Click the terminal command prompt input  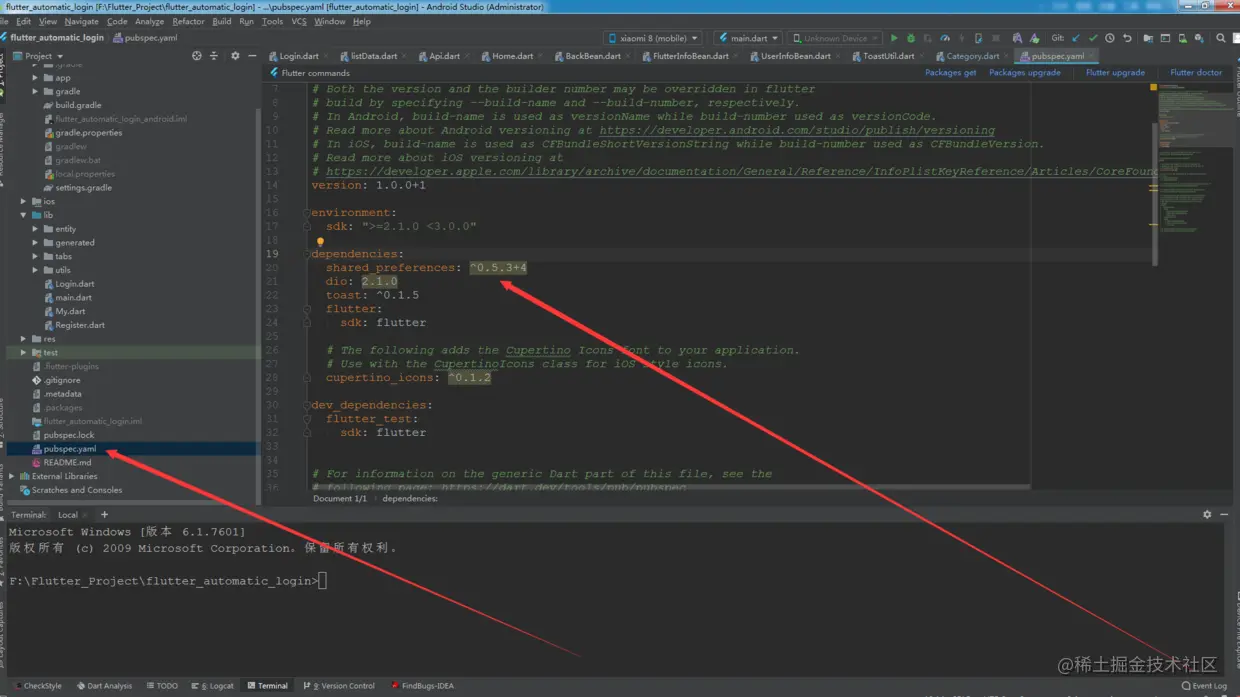click(322, 581)
